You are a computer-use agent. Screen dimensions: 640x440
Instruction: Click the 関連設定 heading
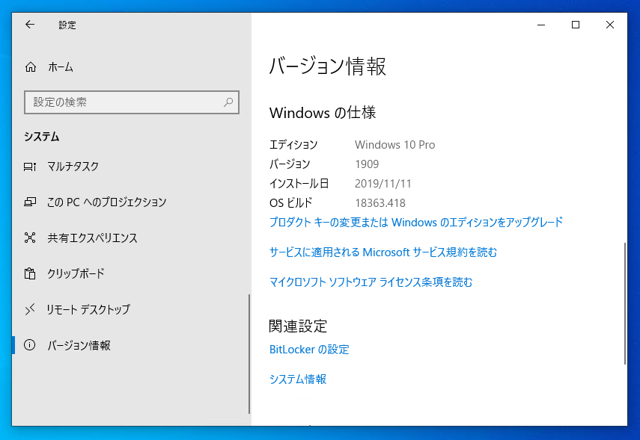tap(298, 326)
